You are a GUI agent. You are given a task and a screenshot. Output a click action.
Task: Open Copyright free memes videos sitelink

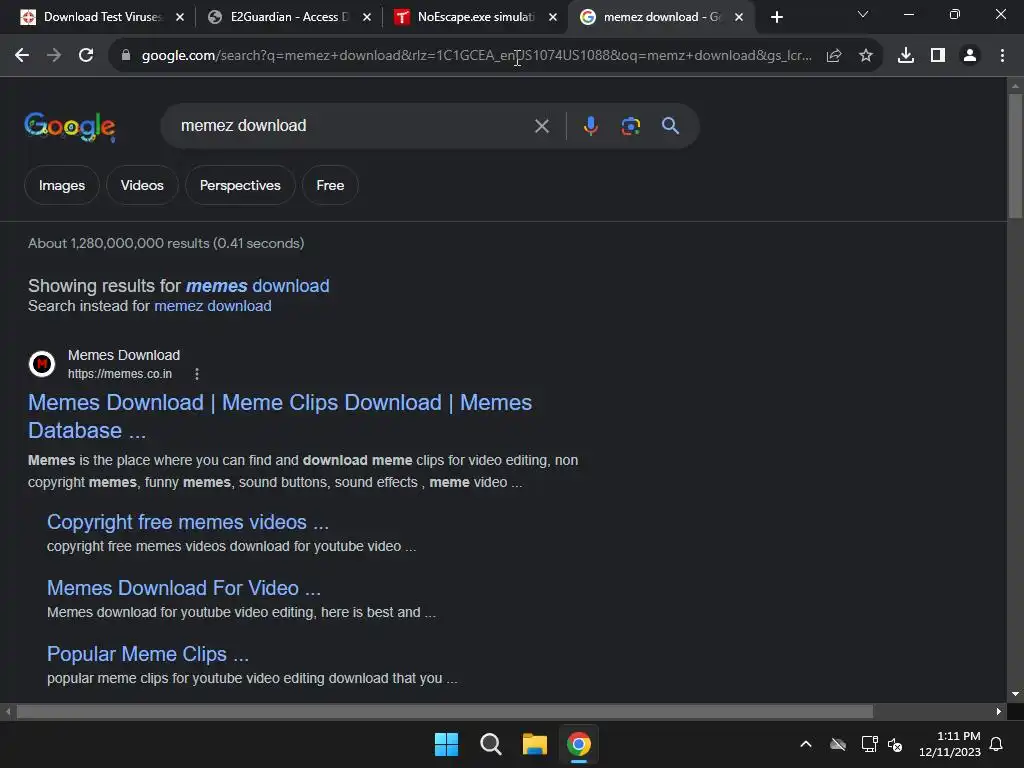pyautogui.click(x=187, y=522)
